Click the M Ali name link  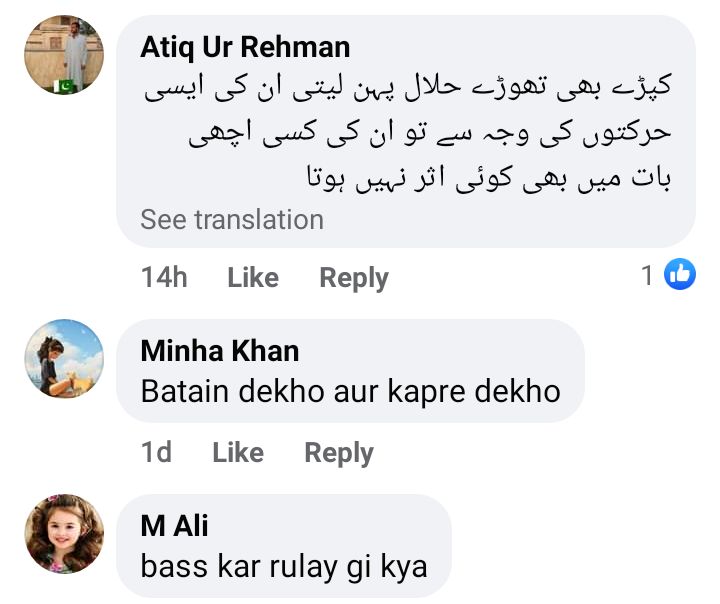tap(175, 526)
